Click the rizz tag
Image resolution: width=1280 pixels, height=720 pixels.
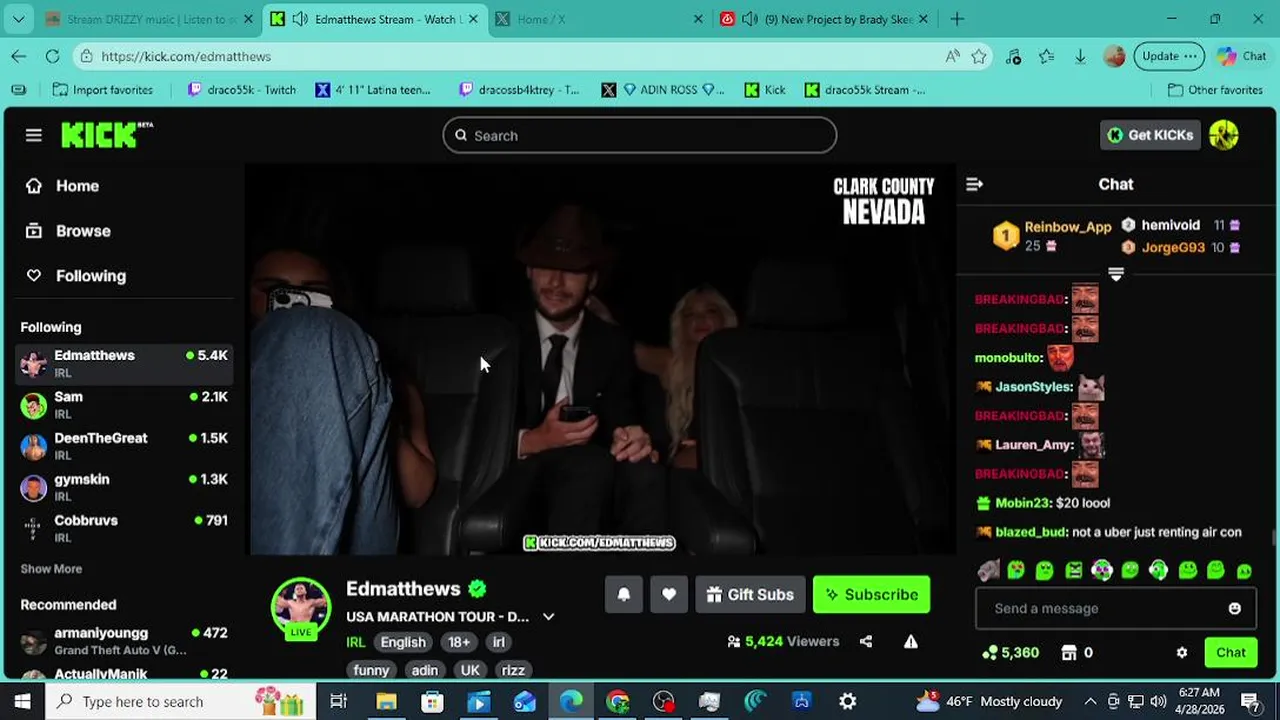[513, 670]
